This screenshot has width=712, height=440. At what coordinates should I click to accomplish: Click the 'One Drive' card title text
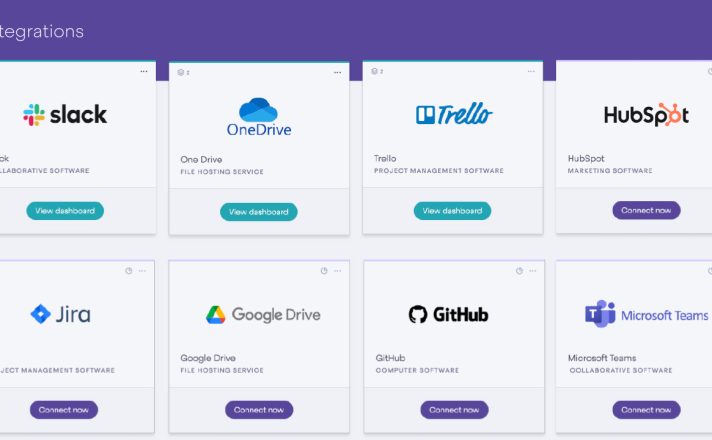coord(201,159)
